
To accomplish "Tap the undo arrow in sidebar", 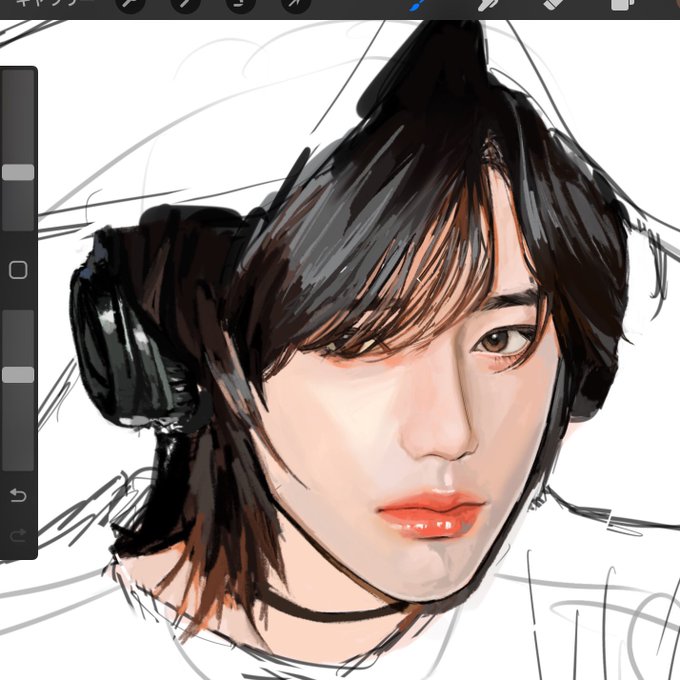I will [18, 495].
